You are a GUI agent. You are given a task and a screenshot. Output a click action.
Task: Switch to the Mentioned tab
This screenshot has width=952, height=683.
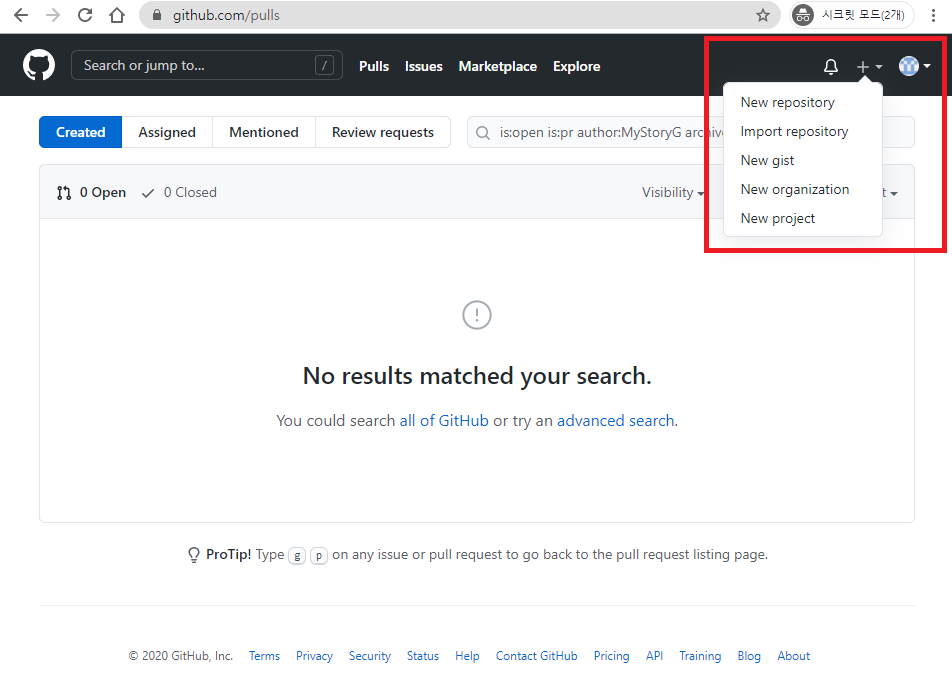(263, 131)
